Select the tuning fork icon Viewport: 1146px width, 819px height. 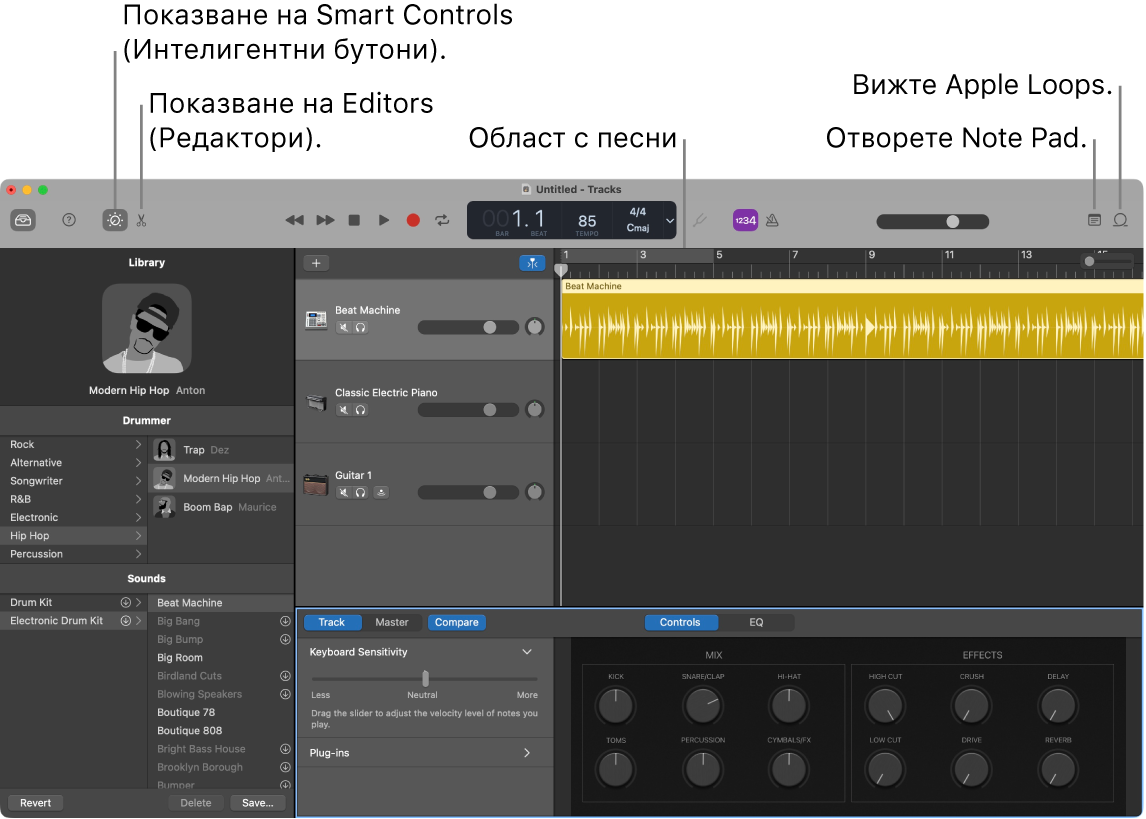tap(699, 220)
